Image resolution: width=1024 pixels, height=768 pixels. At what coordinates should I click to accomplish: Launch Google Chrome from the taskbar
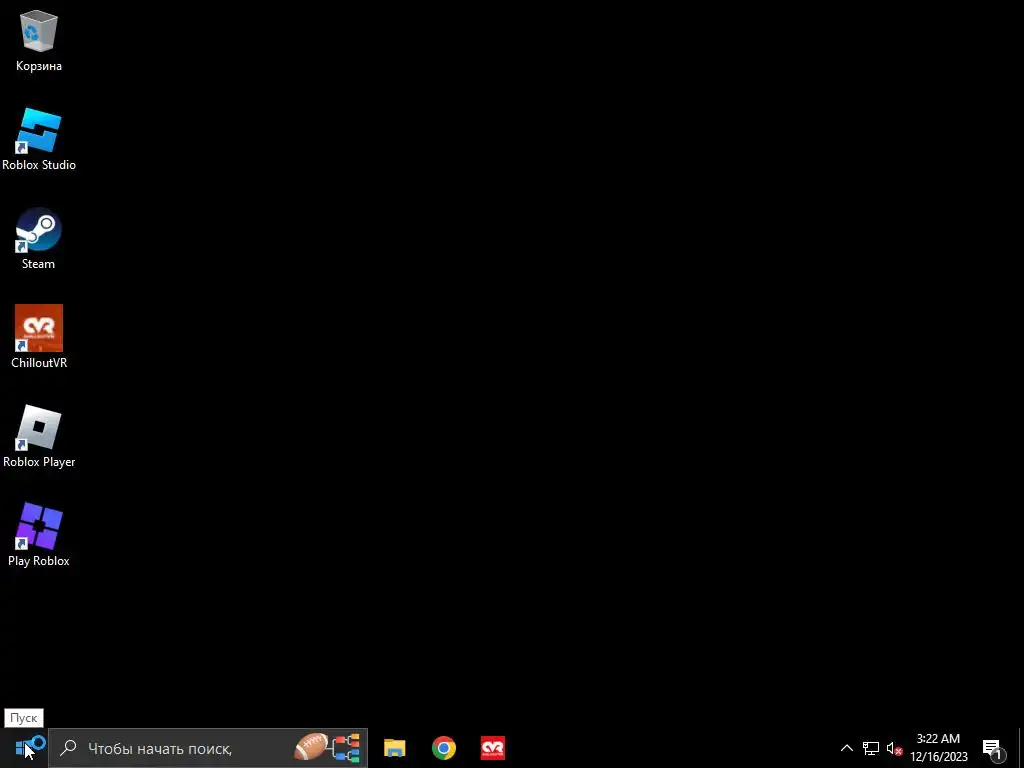coord(443,748)
